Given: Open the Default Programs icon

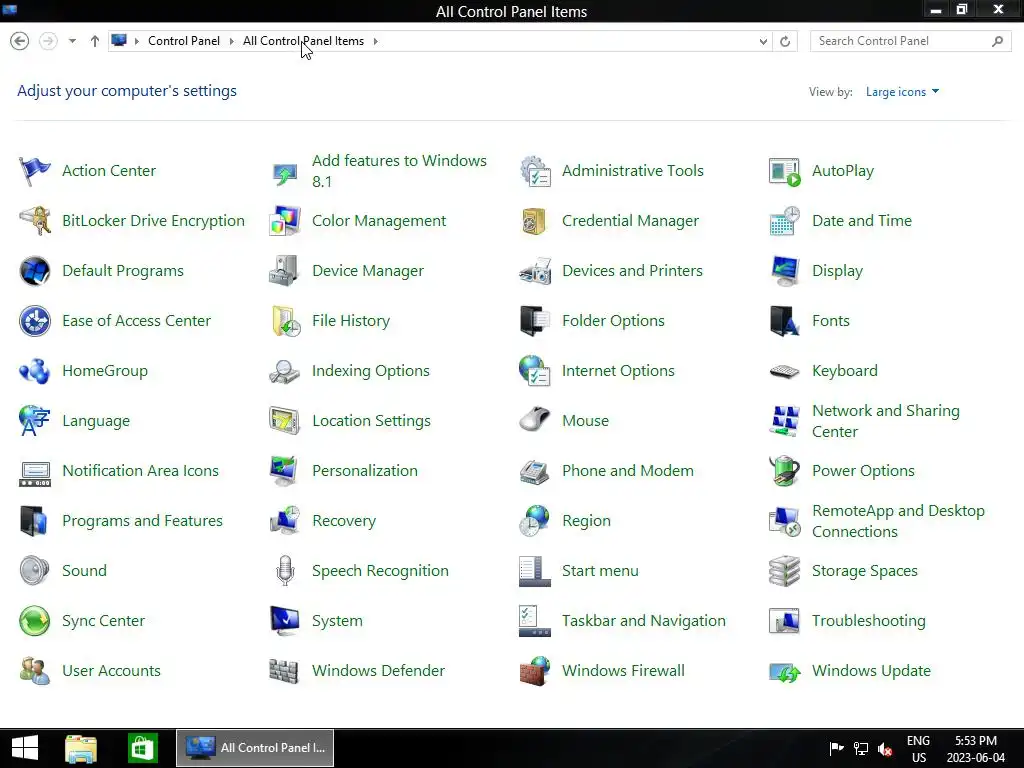Looking at the screenshot, I should coord(35,271).
